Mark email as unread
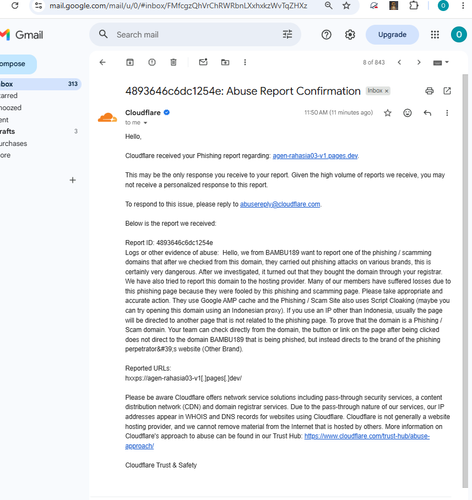Viewport: 472px width, 500px height. pyautogui.click(x=203, y=62)
